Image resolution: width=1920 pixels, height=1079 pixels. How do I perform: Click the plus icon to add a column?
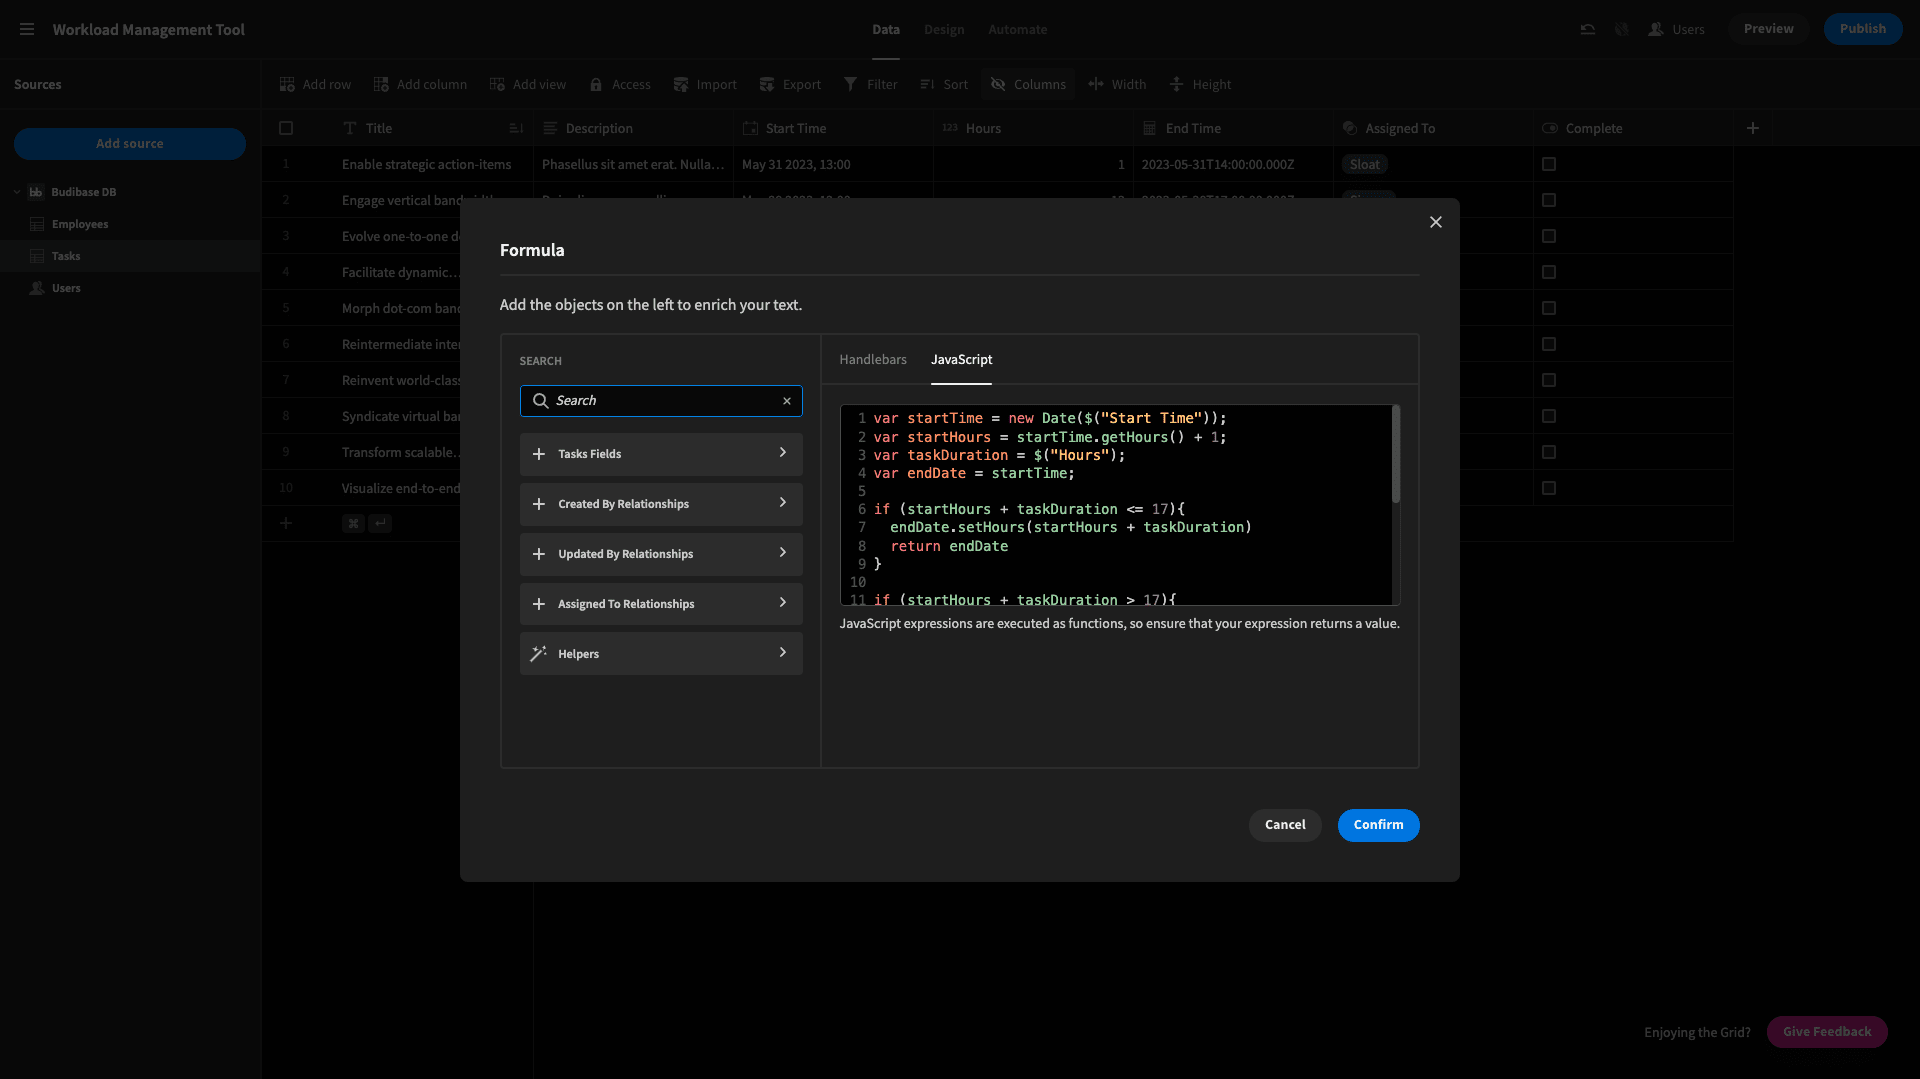click(1752, 128)
